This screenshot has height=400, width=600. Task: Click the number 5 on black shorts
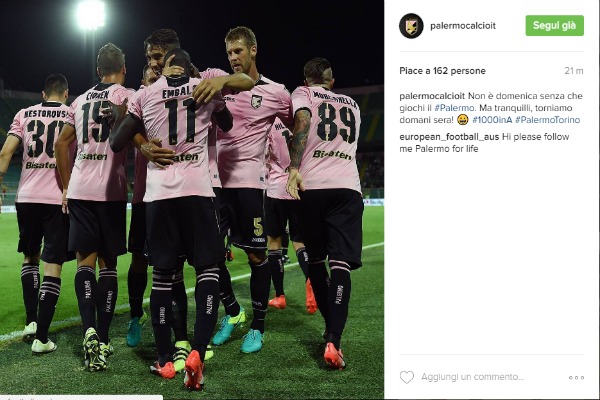258,227
